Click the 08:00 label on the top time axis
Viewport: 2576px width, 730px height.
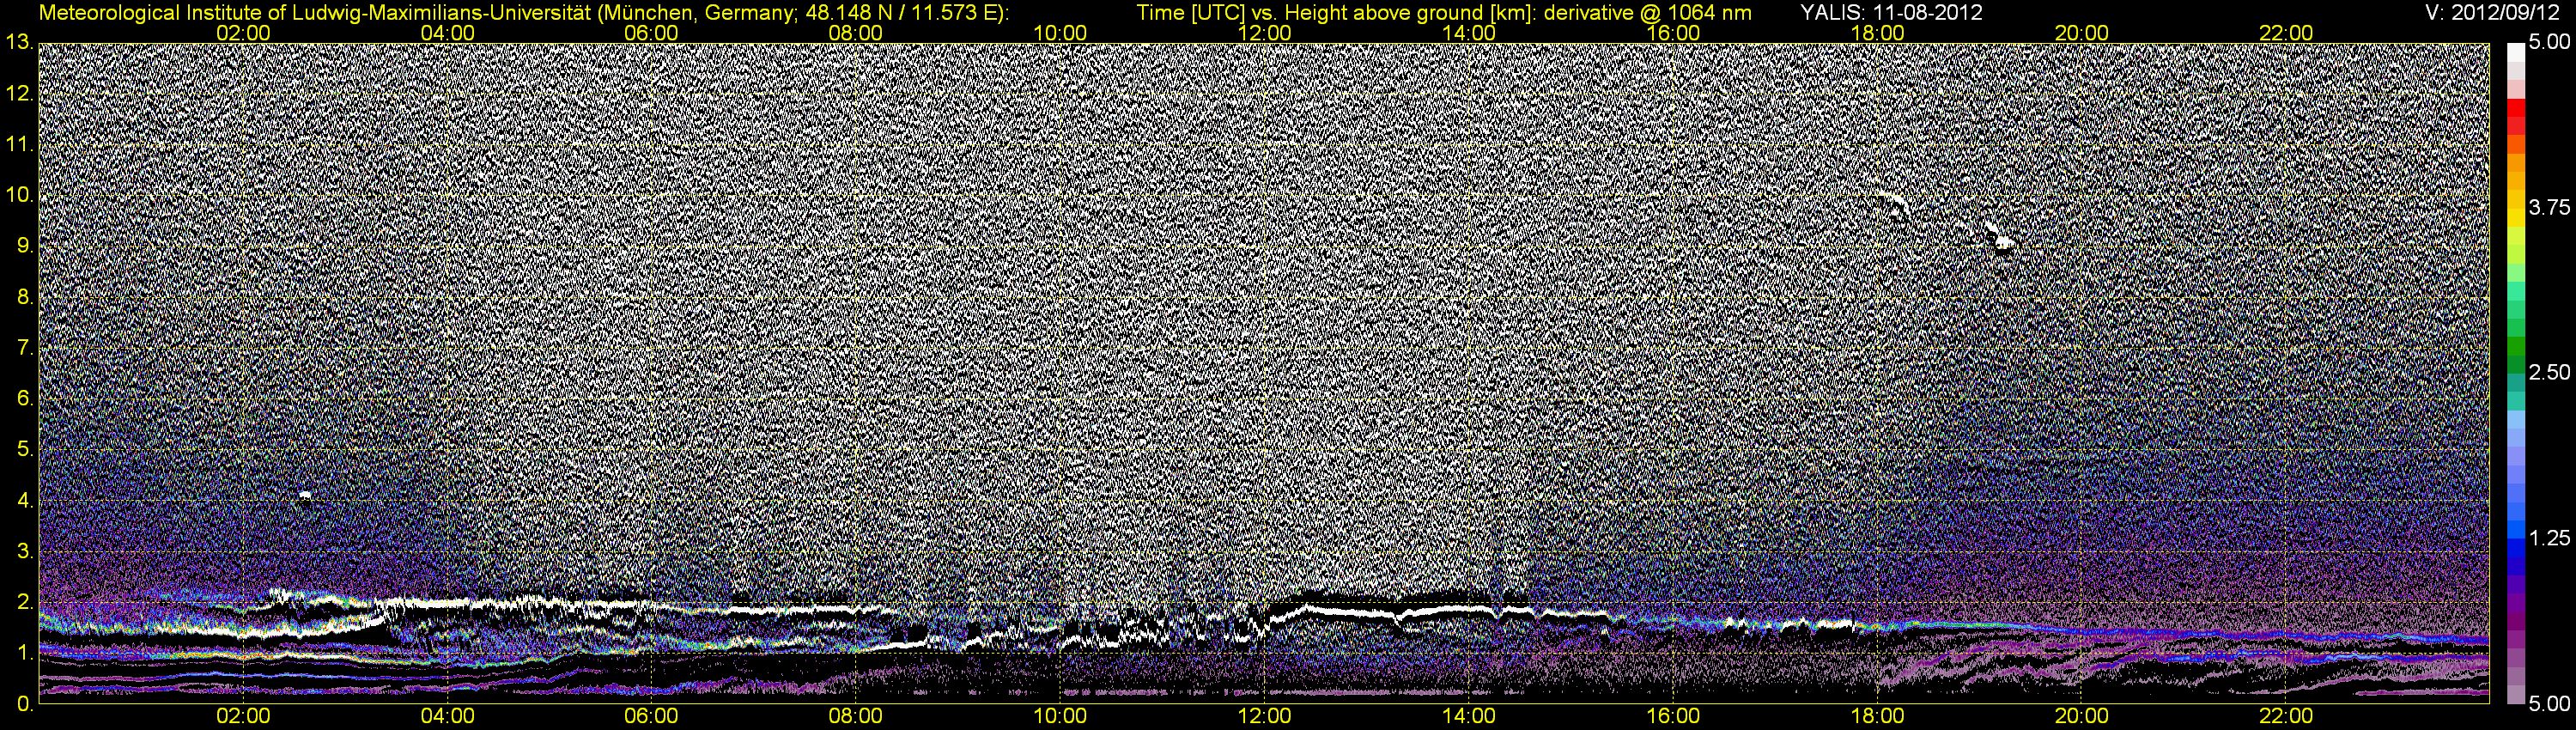[x=856, y=33]
